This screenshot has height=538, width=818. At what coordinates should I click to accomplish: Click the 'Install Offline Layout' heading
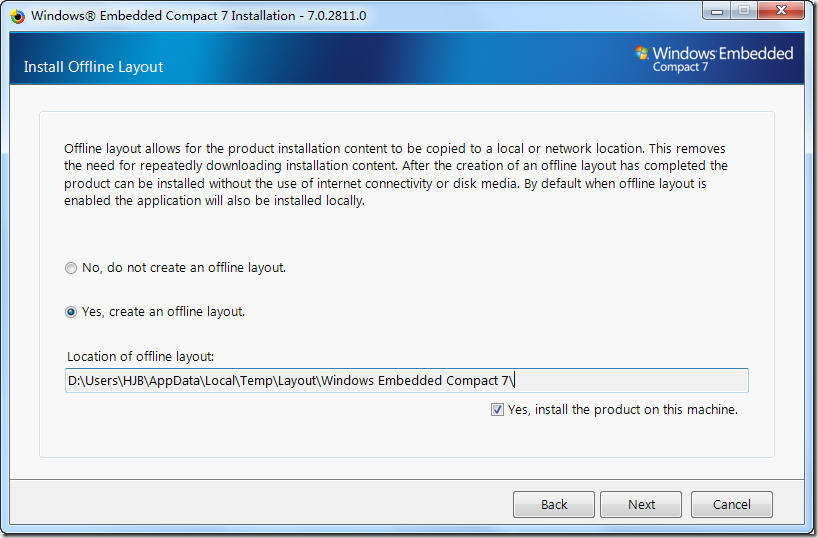click(93, 67)
